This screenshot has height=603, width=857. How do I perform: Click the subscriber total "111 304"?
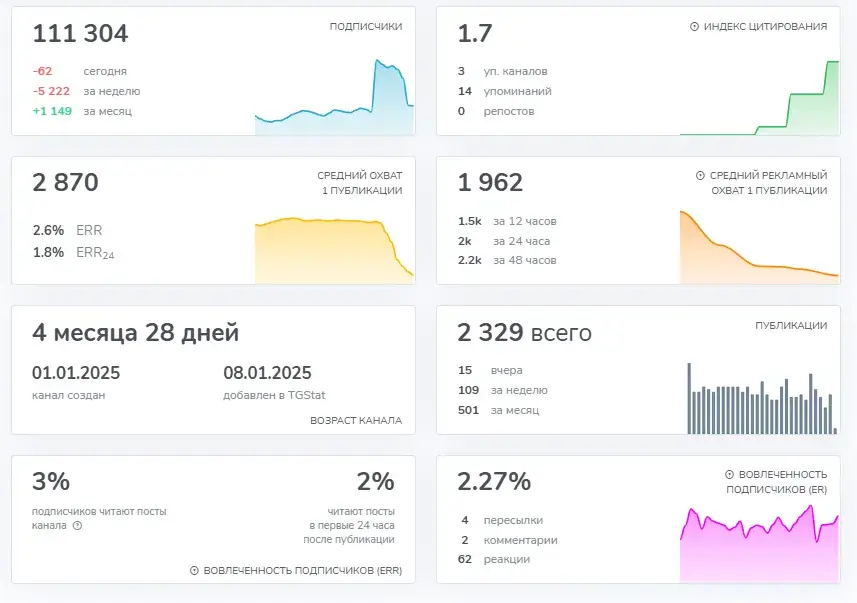click(80, 33)
